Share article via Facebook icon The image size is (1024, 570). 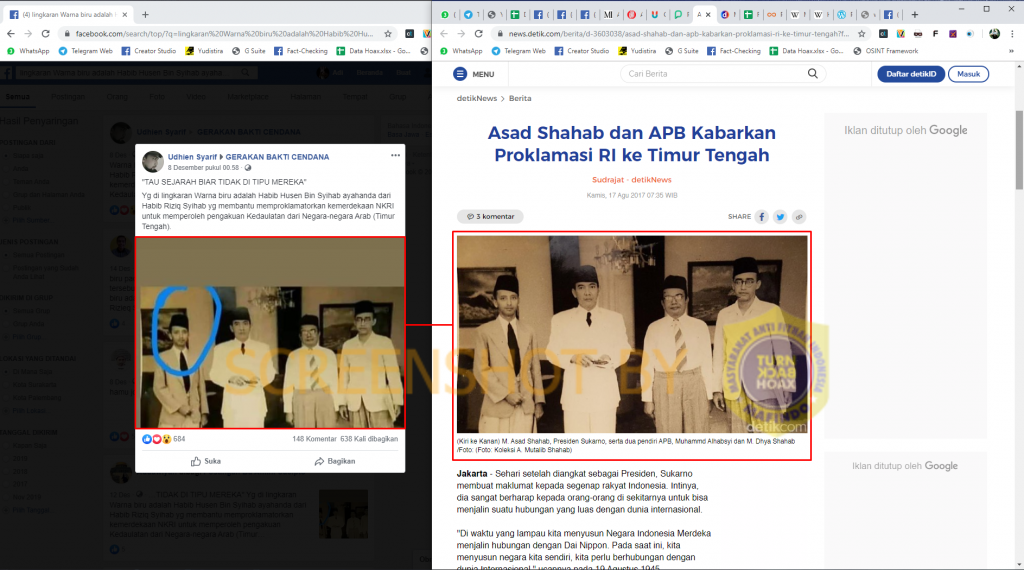pos(762,216)
